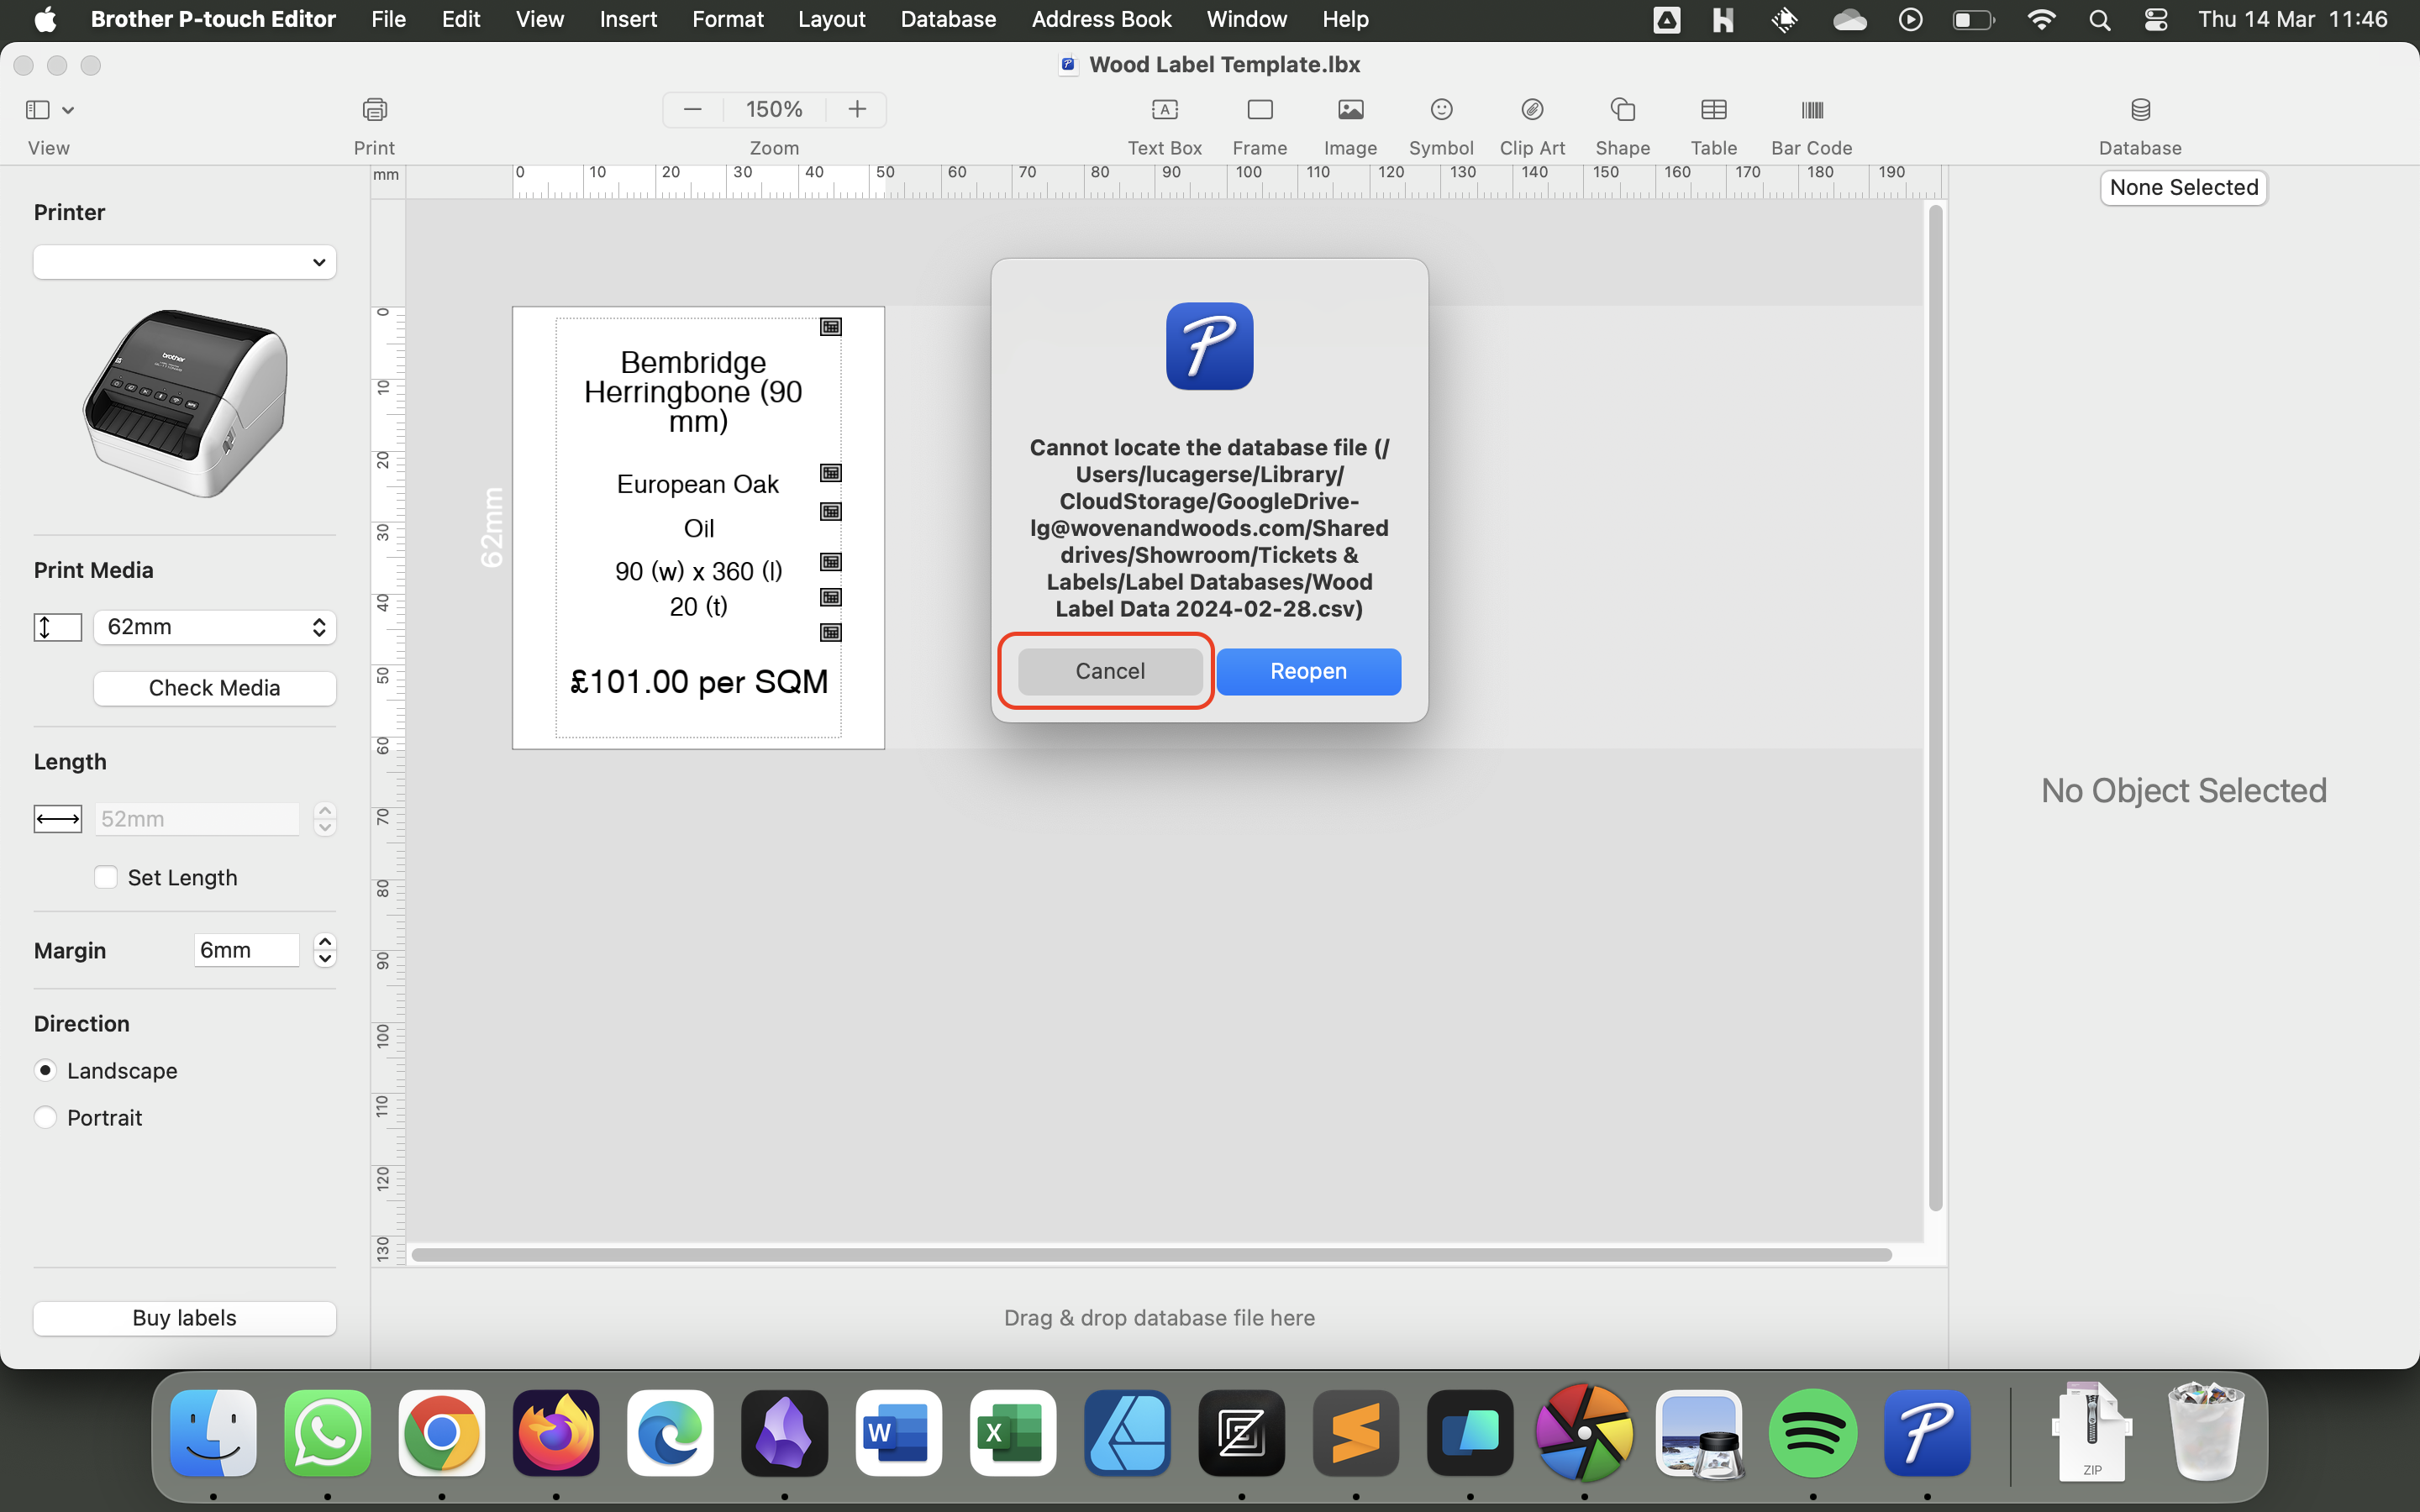This screenshot has height=1512, width=2420.
Task: Select the Portrait direction radio button
Action: (x=46, y=1117)
